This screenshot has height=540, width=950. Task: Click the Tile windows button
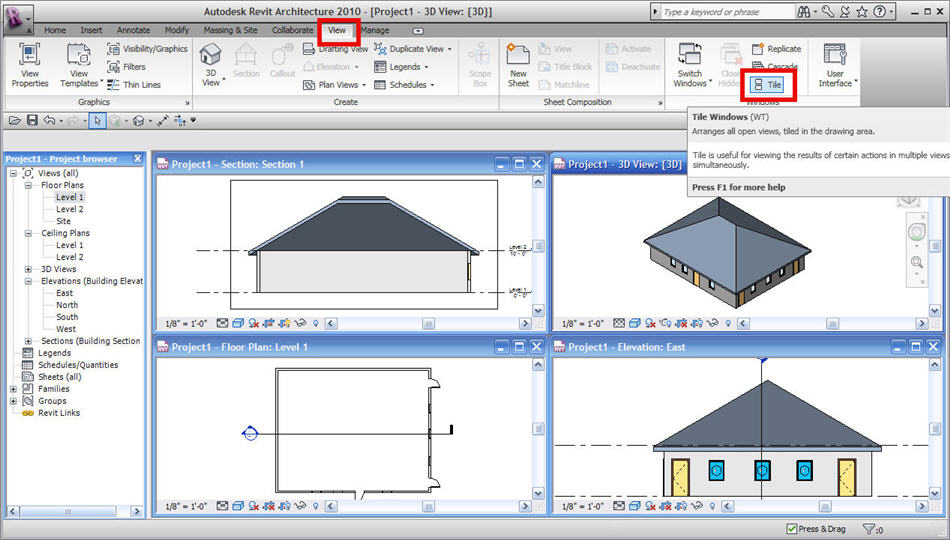(x=767, y=85)
